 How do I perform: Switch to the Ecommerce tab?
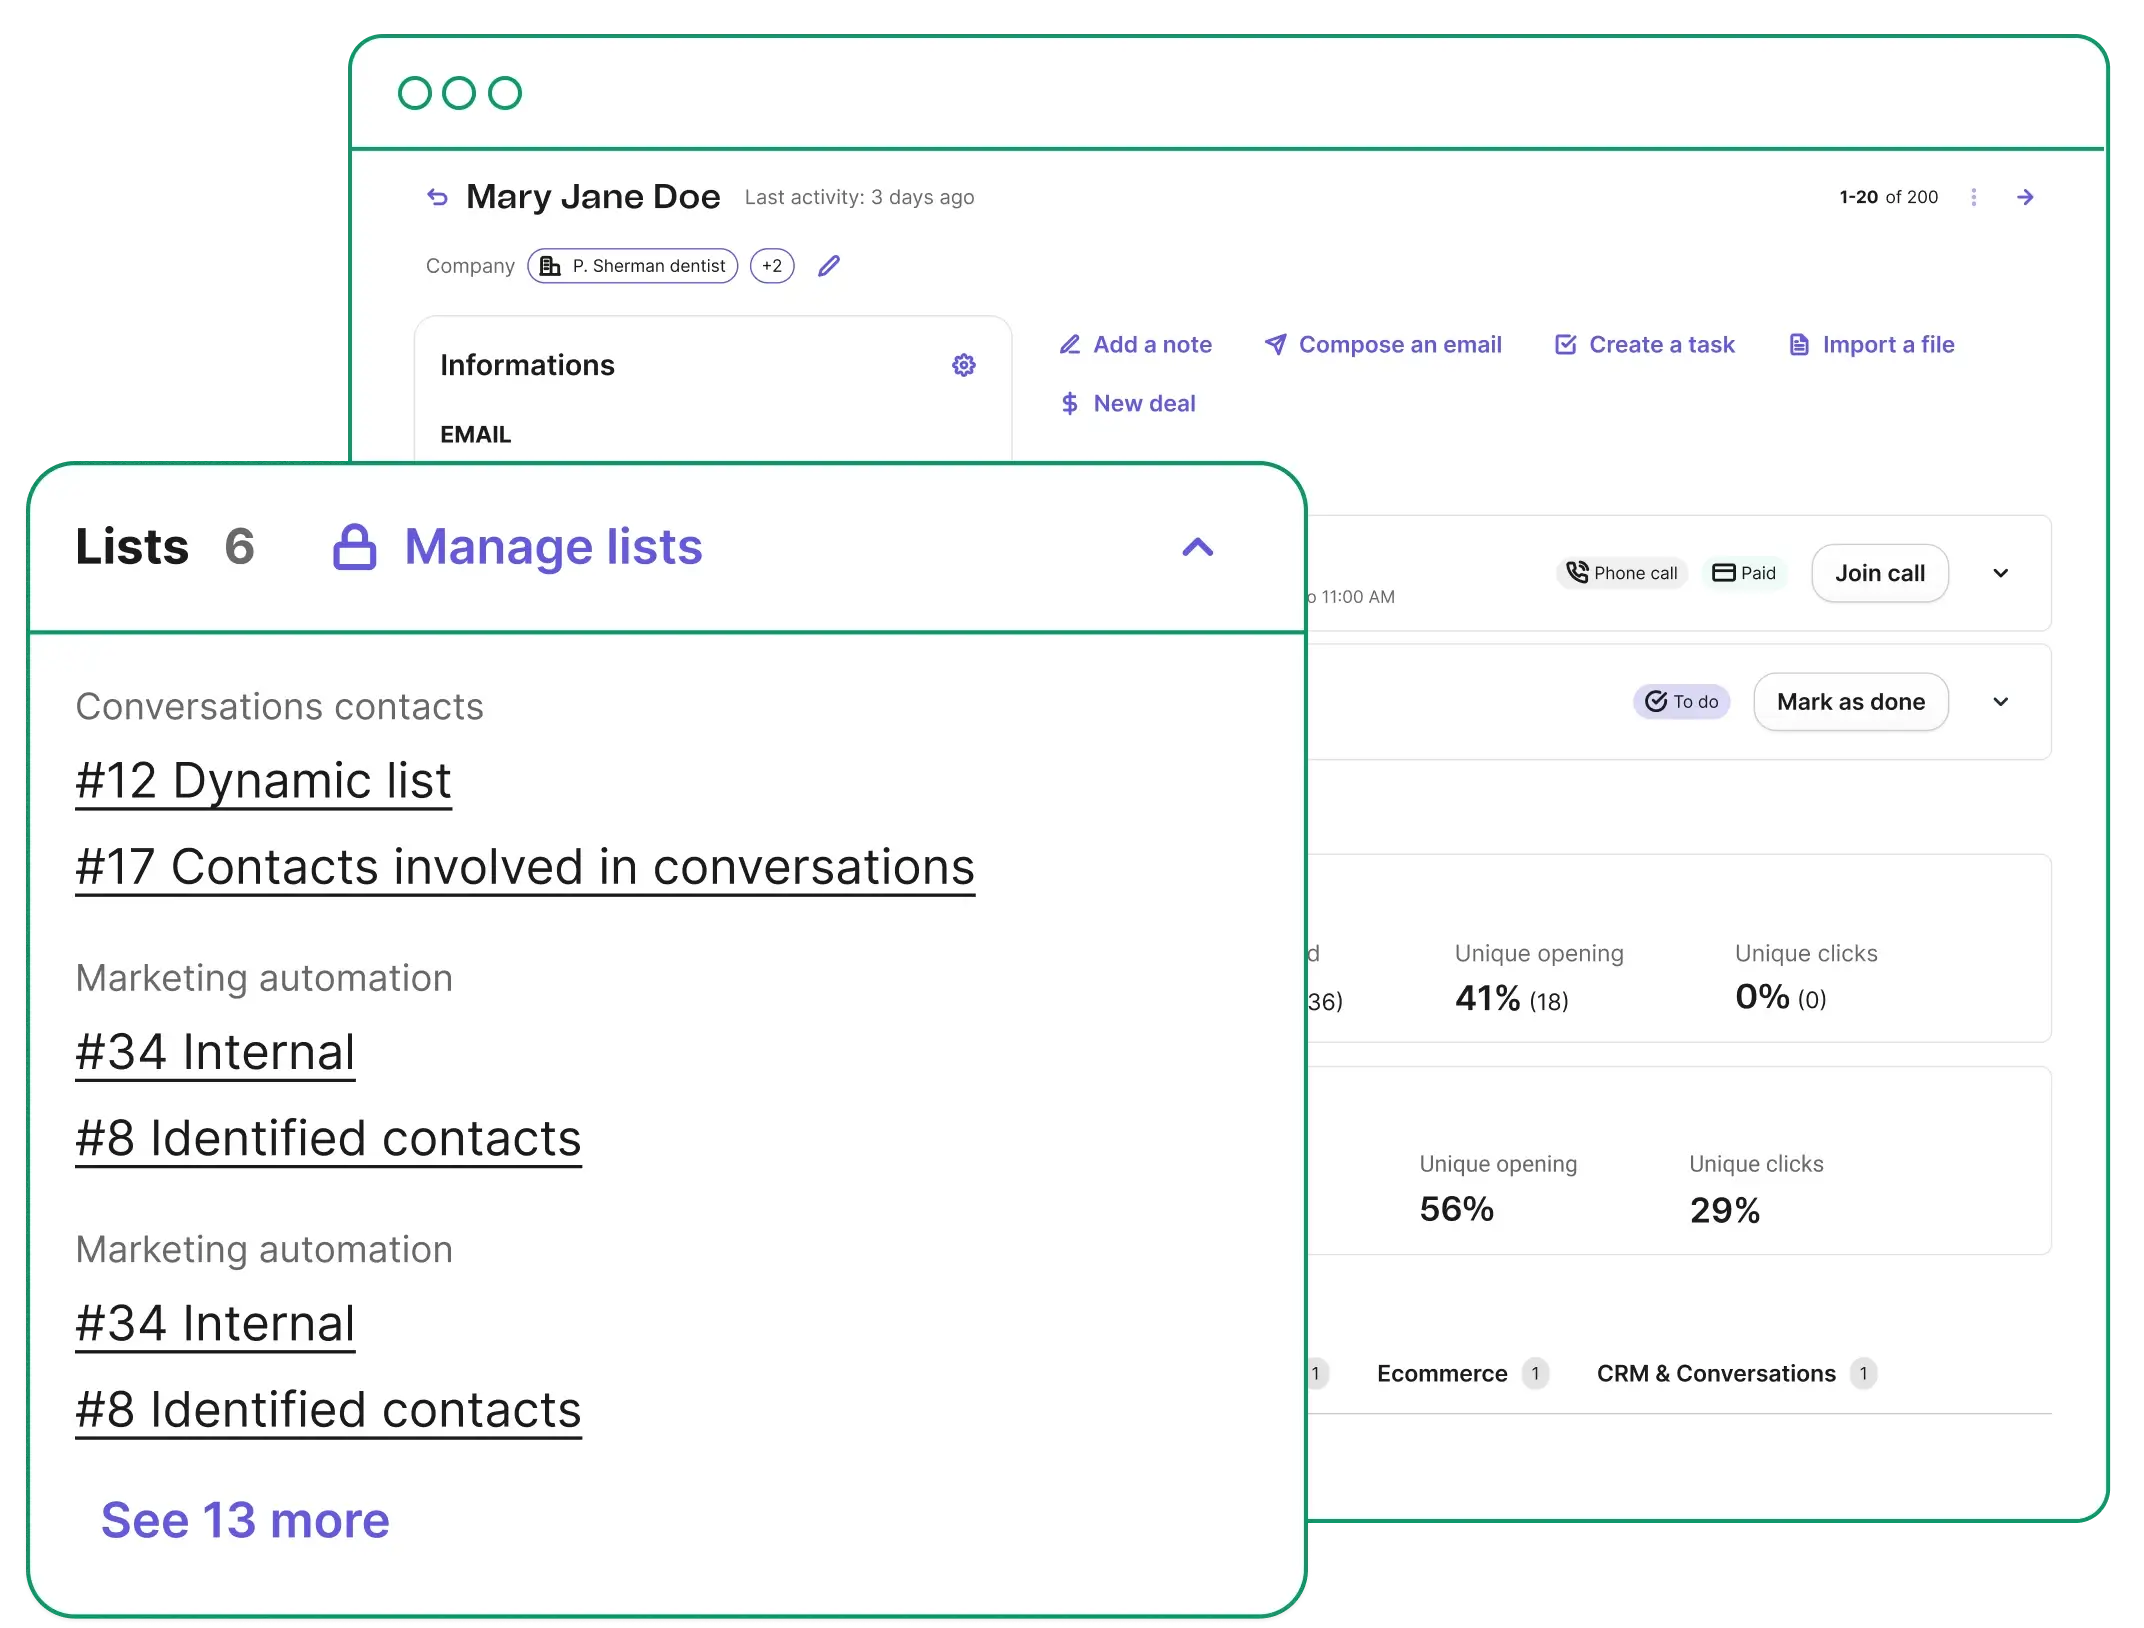pos(1442,1373)
